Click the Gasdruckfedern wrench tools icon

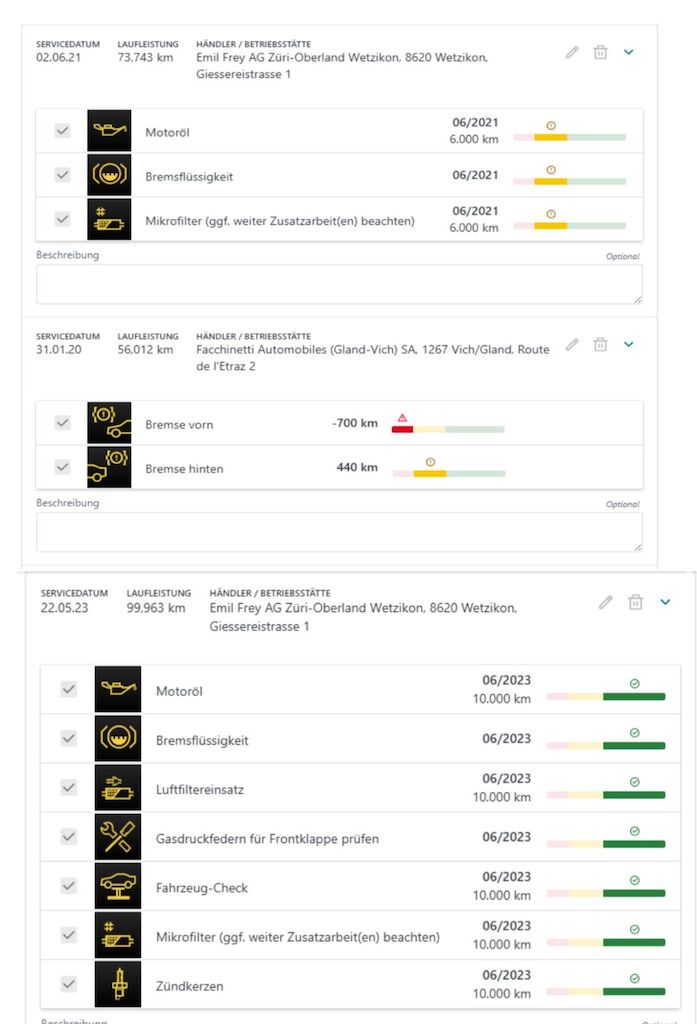(118, 838)
